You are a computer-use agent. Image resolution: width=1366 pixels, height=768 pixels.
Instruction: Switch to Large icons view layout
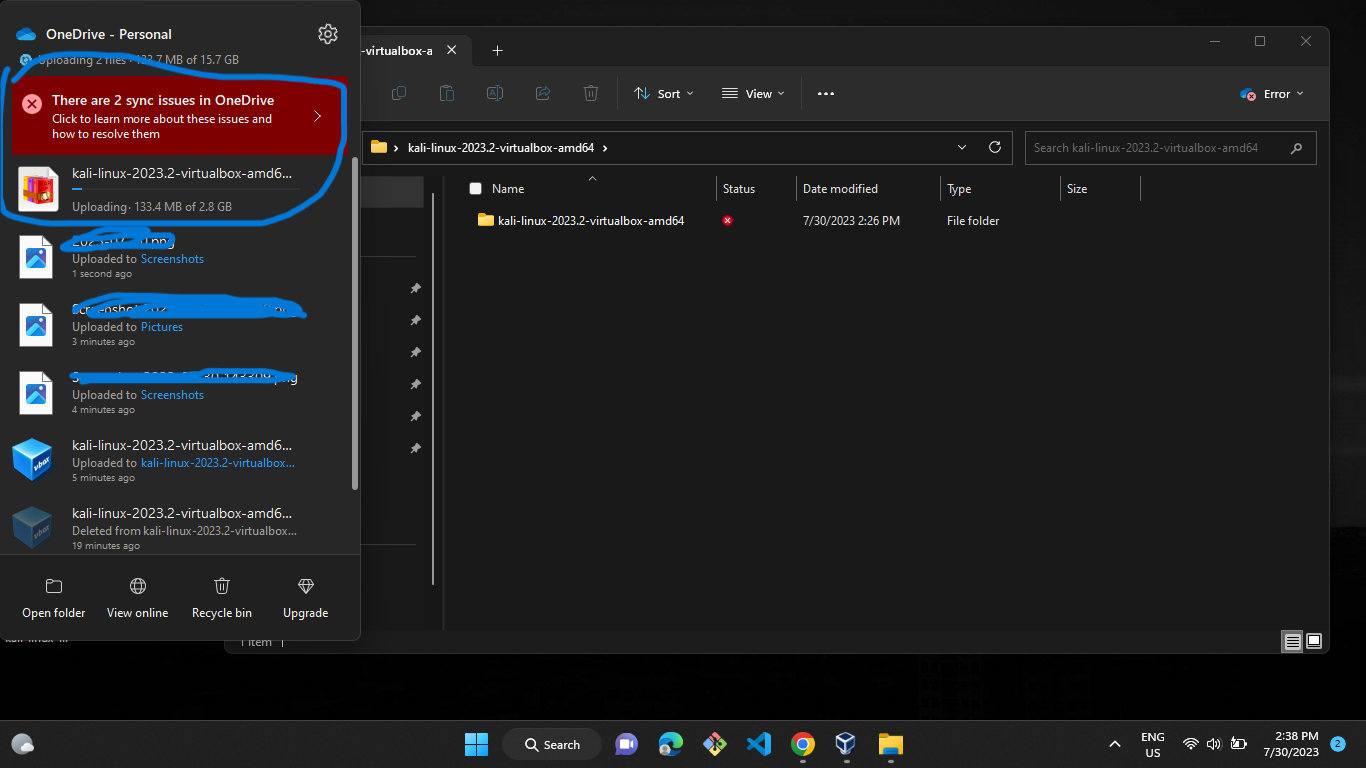(1314, 641)
